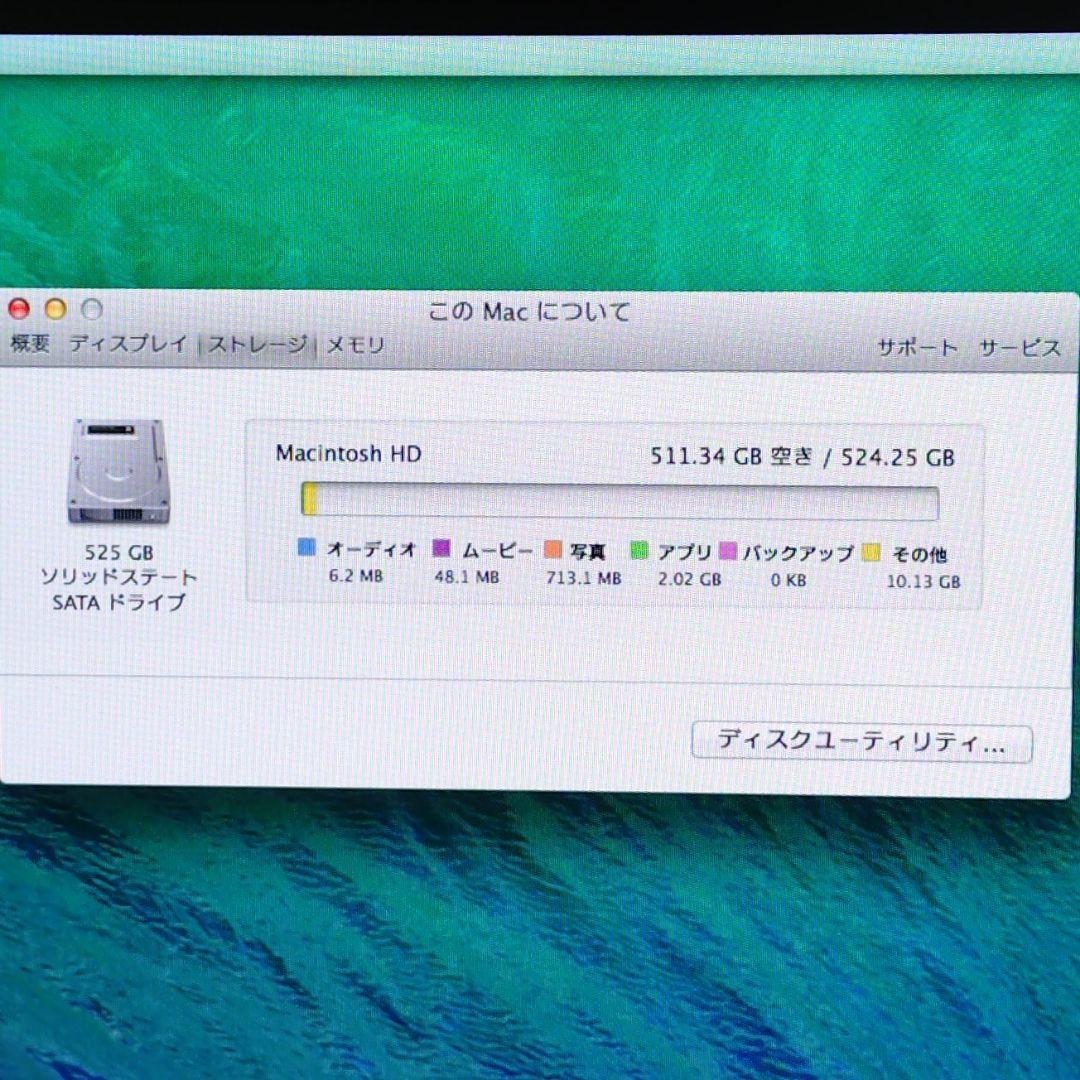Viewport: 1080px width, 1080px height.
Task: Click the サービス link
Action: (1021, 349)
